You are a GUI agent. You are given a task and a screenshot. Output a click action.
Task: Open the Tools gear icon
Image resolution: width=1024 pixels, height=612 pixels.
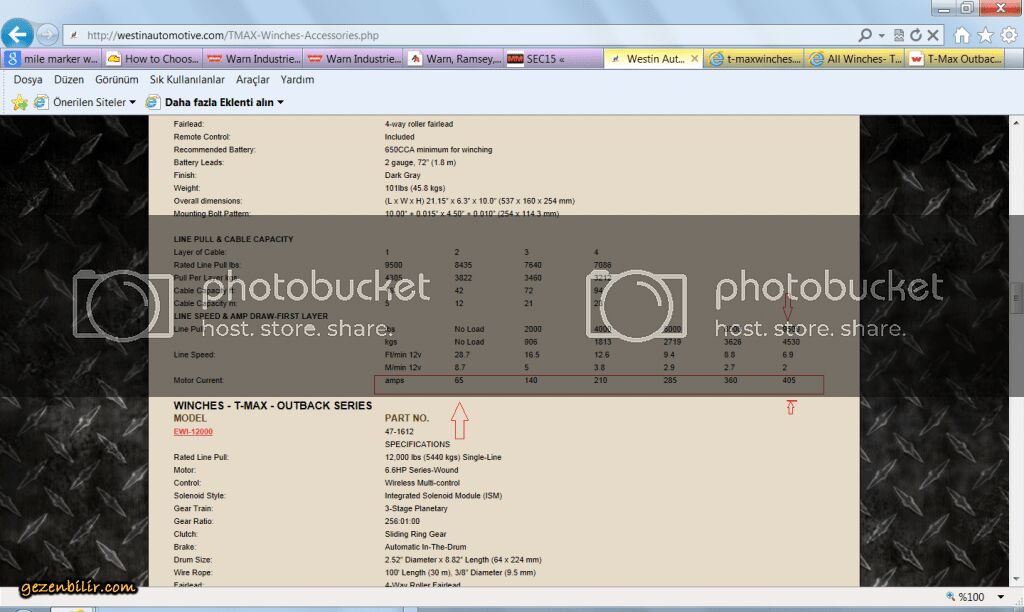tap(1008, 35)
